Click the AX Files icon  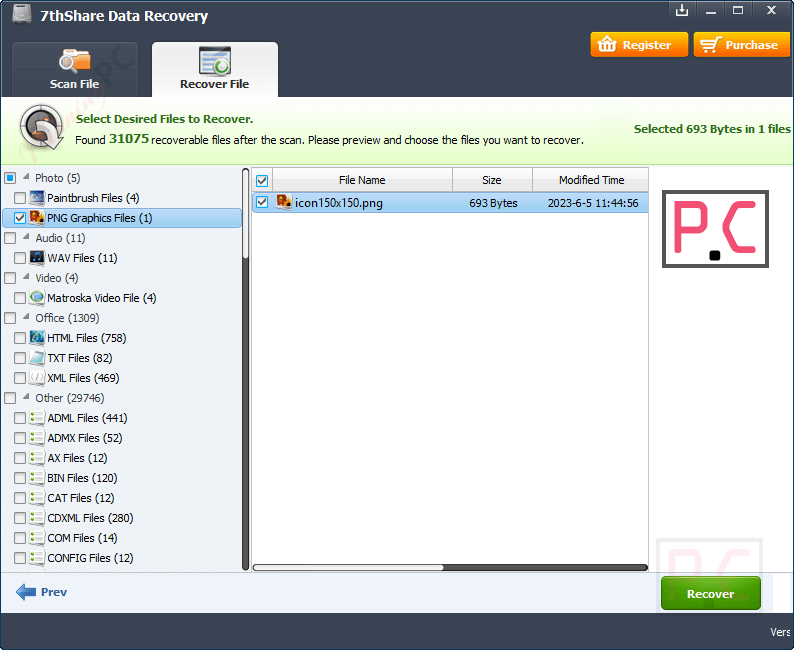point(37,457)
